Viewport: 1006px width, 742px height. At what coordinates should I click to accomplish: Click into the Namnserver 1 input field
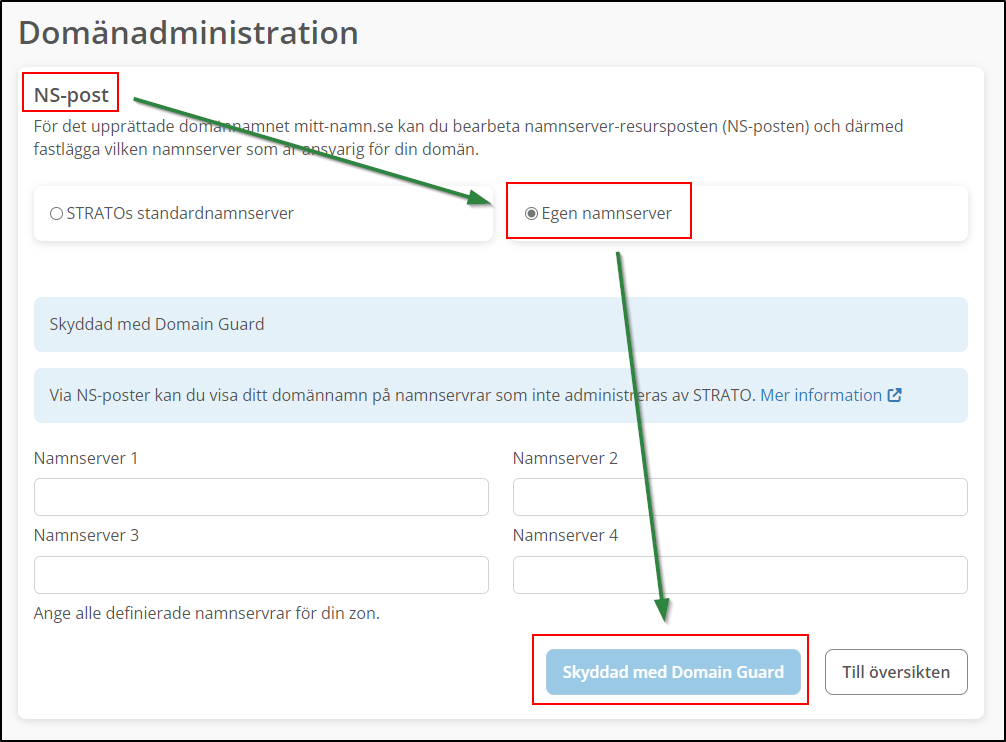(261, 497)
